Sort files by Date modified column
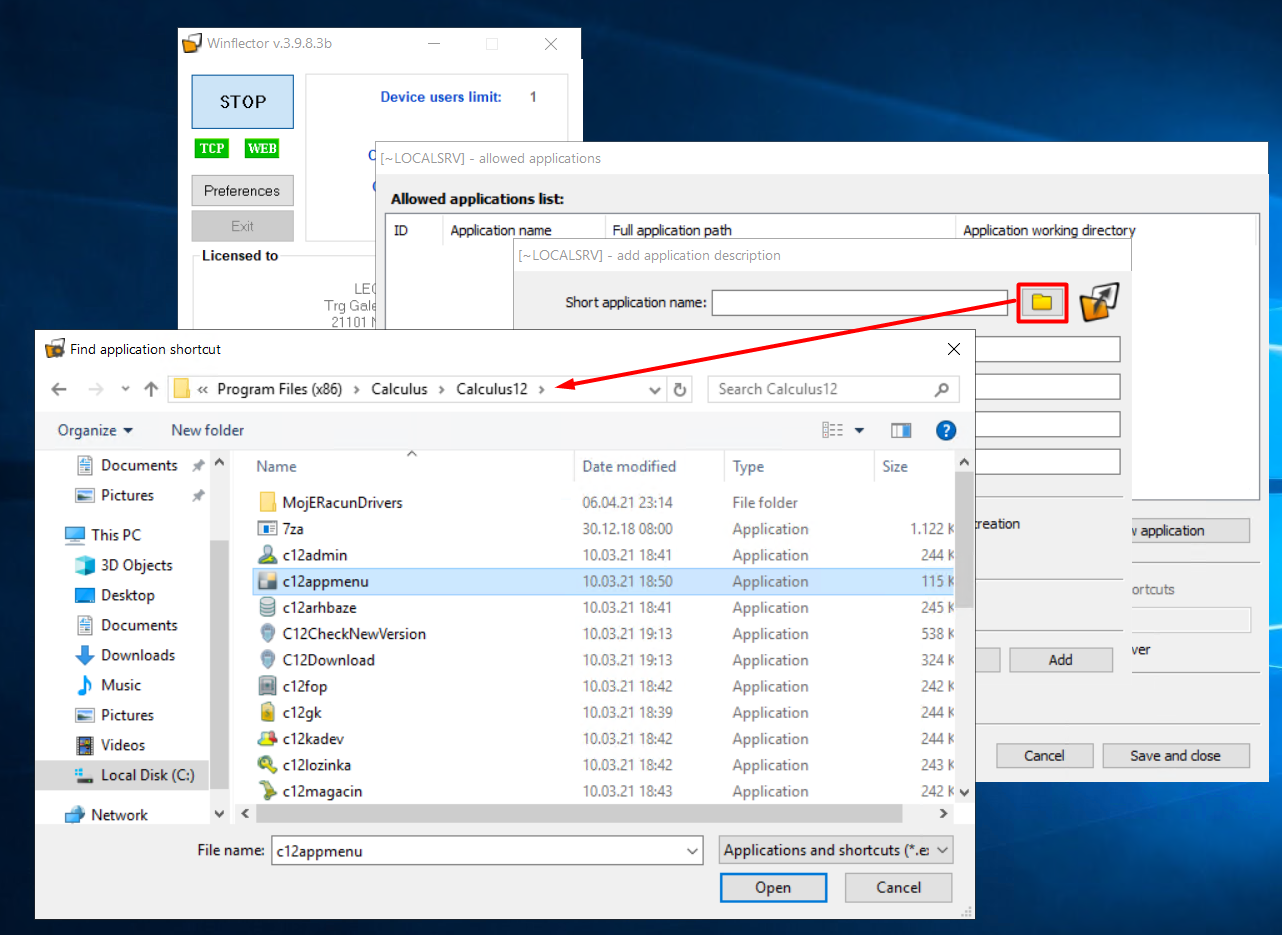 (629, 466)
